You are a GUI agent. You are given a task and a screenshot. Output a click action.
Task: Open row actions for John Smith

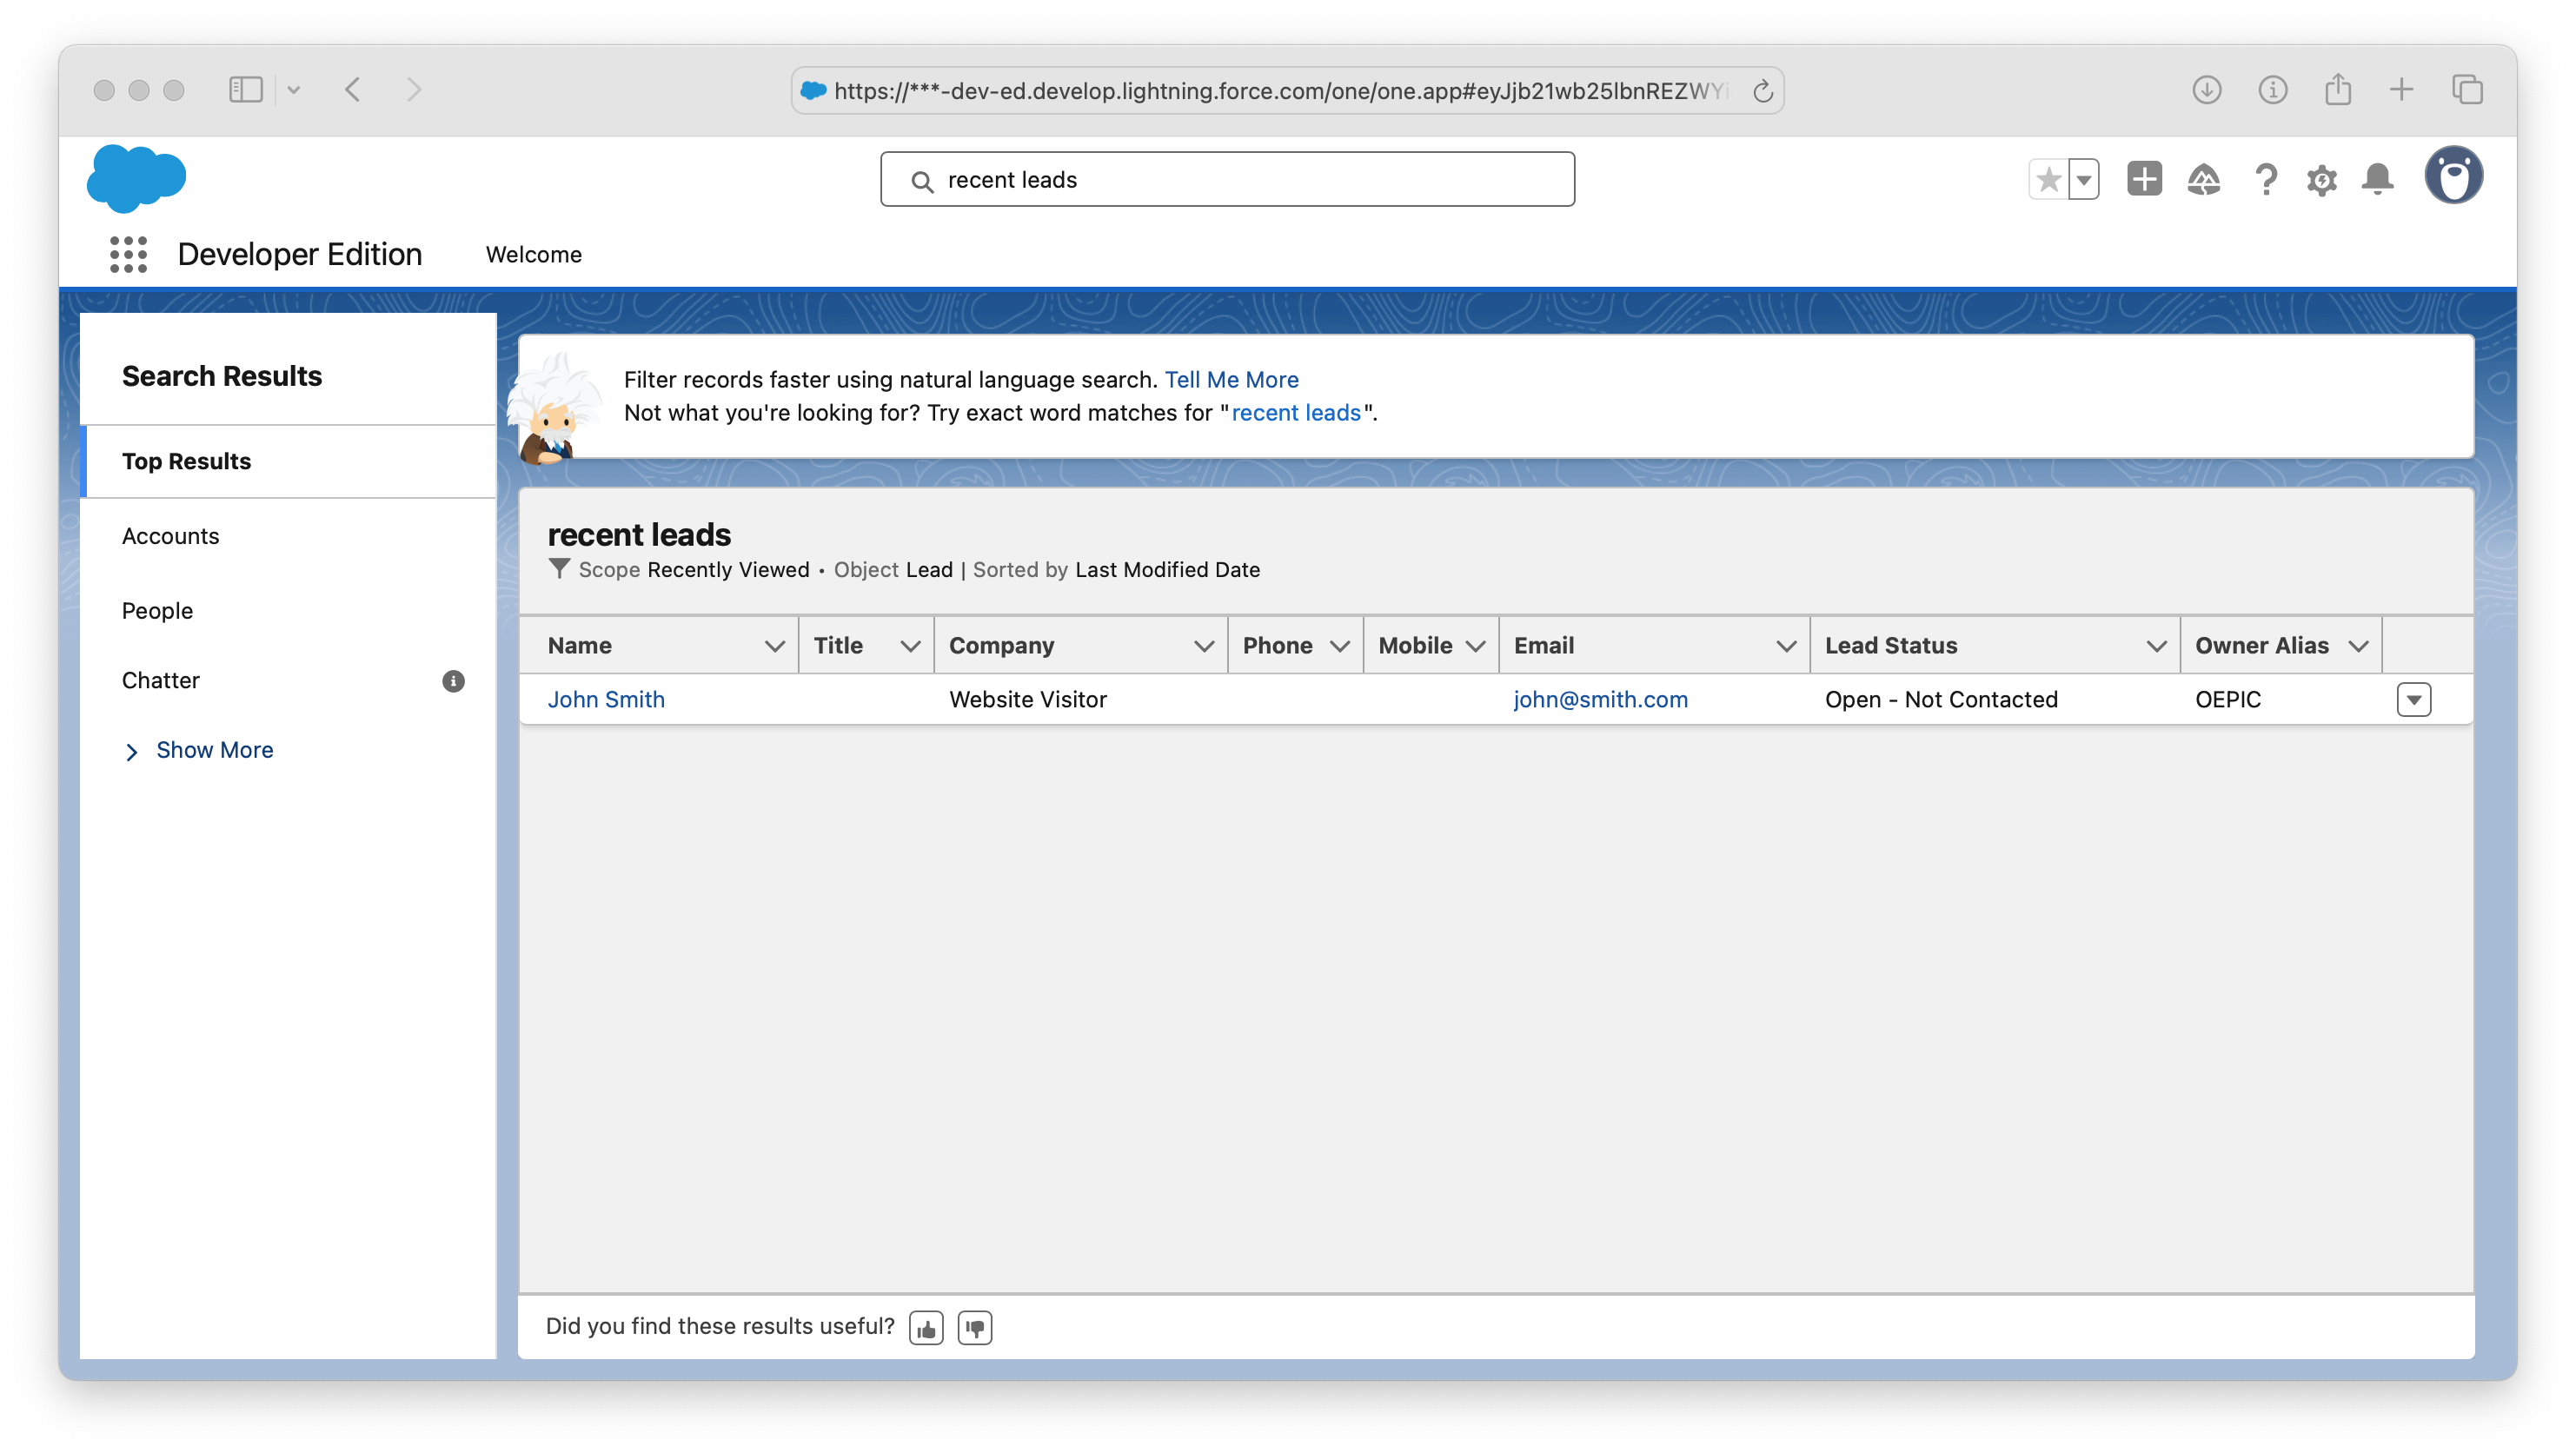(x=2414, y=699)
